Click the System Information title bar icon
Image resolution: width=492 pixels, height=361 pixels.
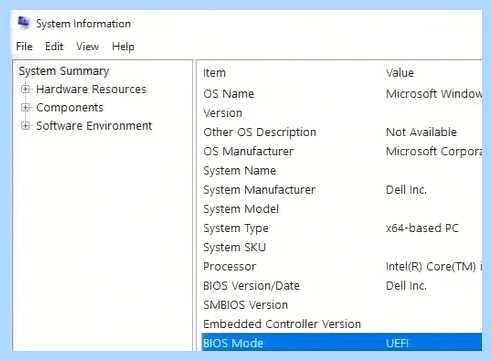pyautogui.click(x=23, y=23)
